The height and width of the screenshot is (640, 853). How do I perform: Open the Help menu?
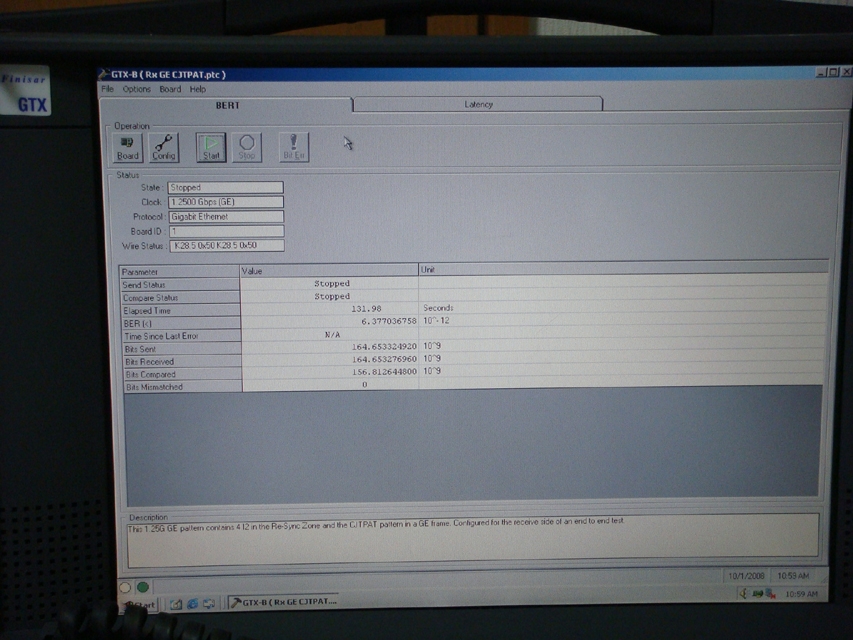197,89
